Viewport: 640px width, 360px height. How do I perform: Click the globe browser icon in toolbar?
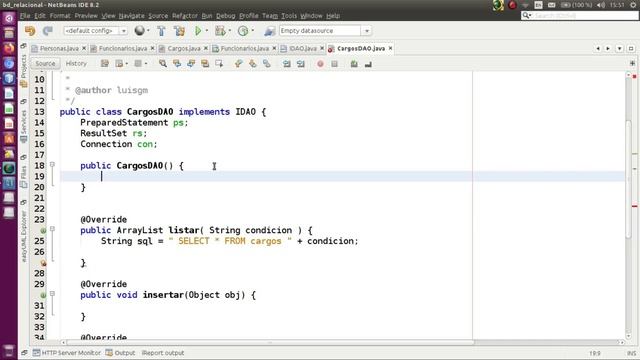[140, 31]
